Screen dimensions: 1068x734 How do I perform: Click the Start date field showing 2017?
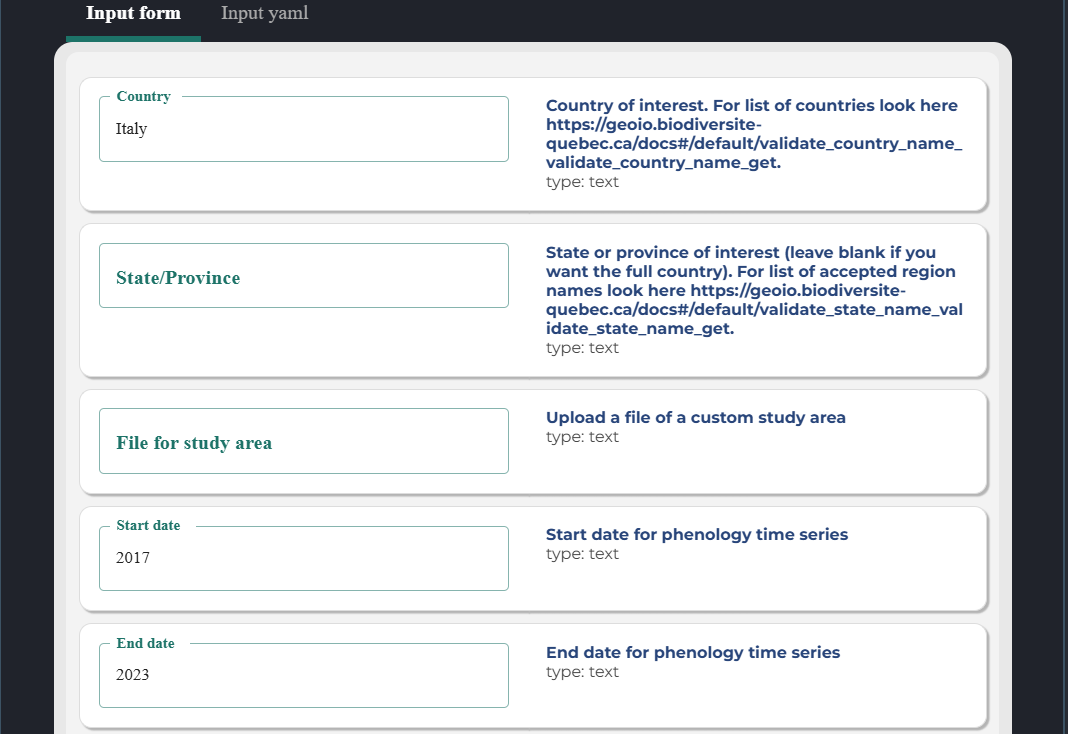click(304, 558)
